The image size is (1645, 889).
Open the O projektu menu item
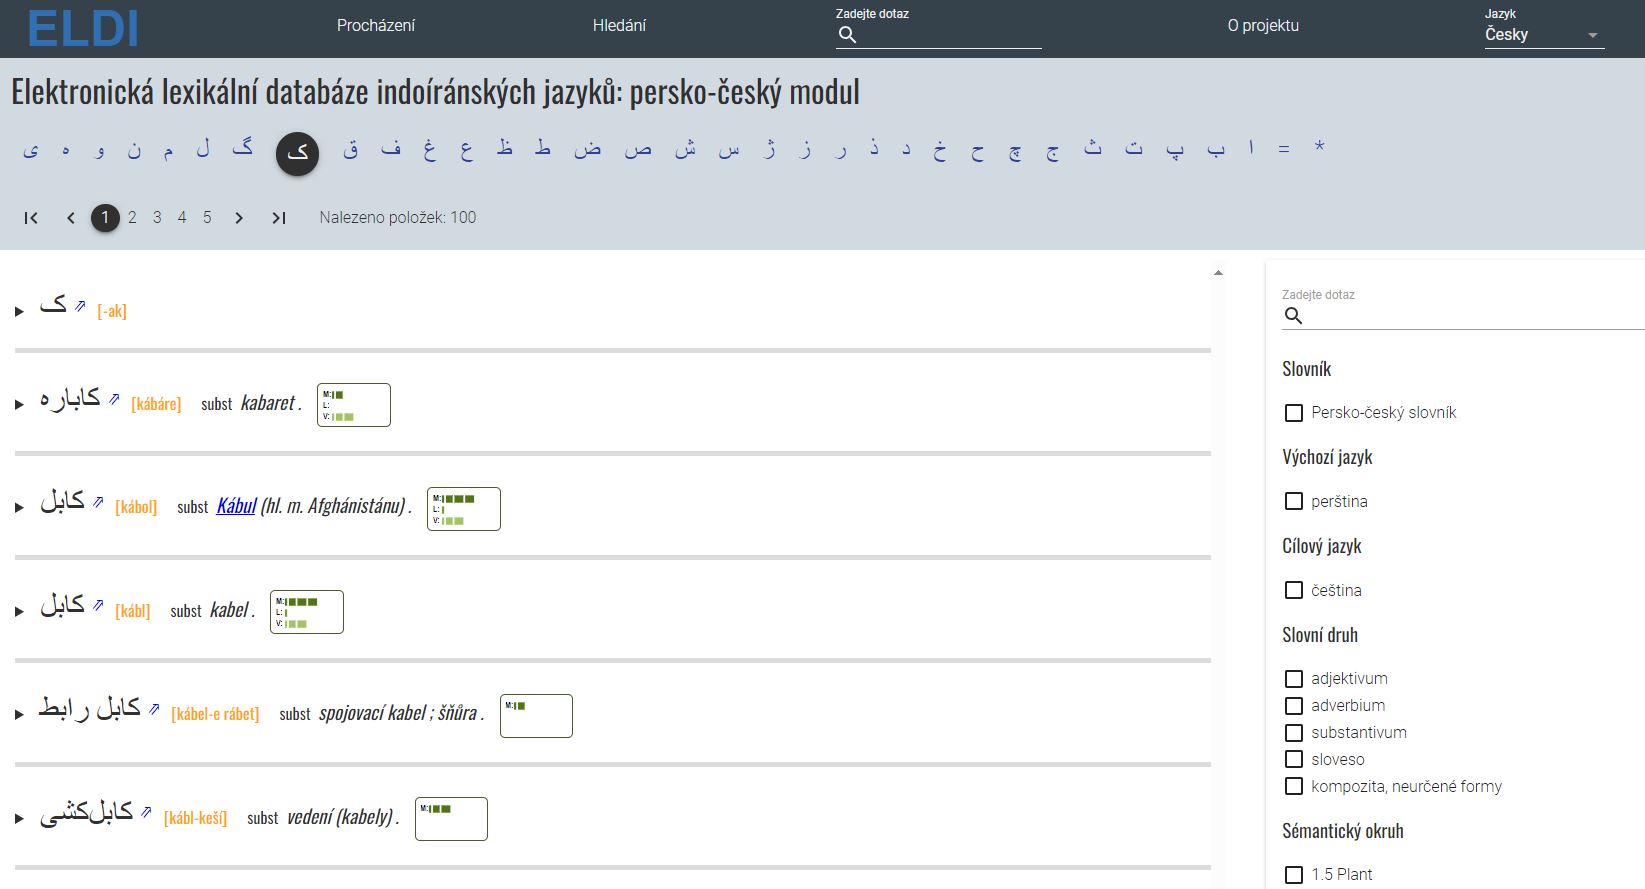point(1262,26)
